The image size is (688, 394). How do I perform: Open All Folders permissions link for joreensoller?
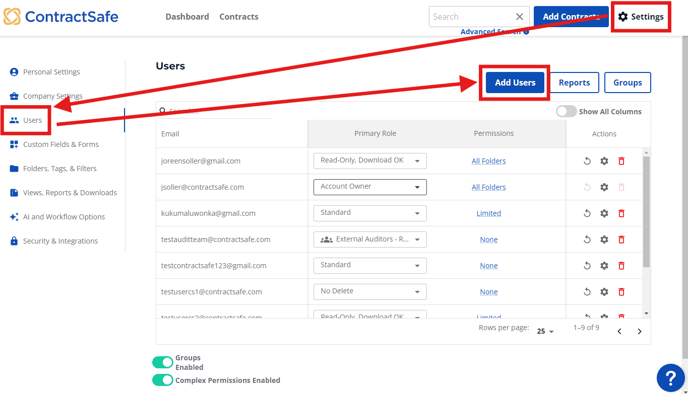(x=488, y=161)
